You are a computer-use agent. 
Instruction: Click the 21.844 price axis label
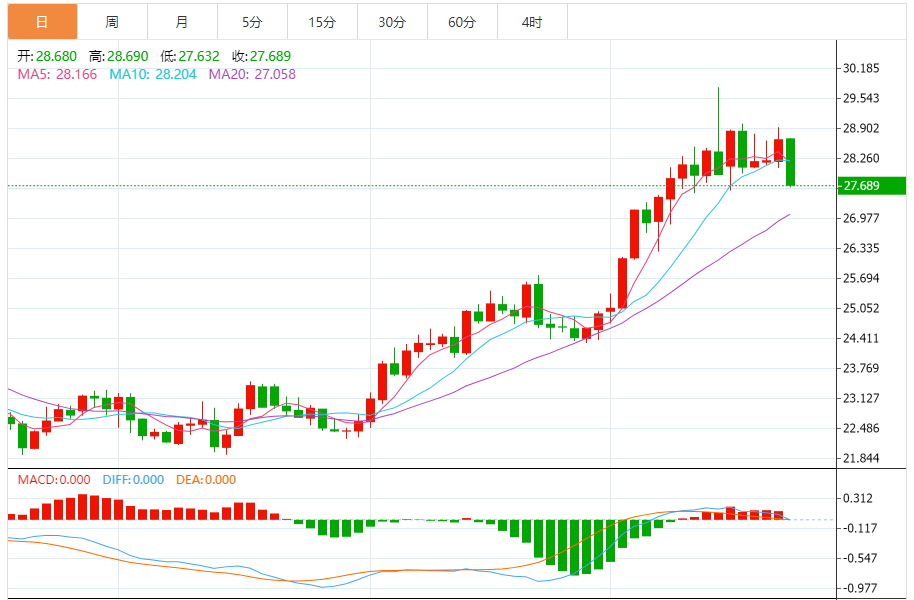click(861, 458)
